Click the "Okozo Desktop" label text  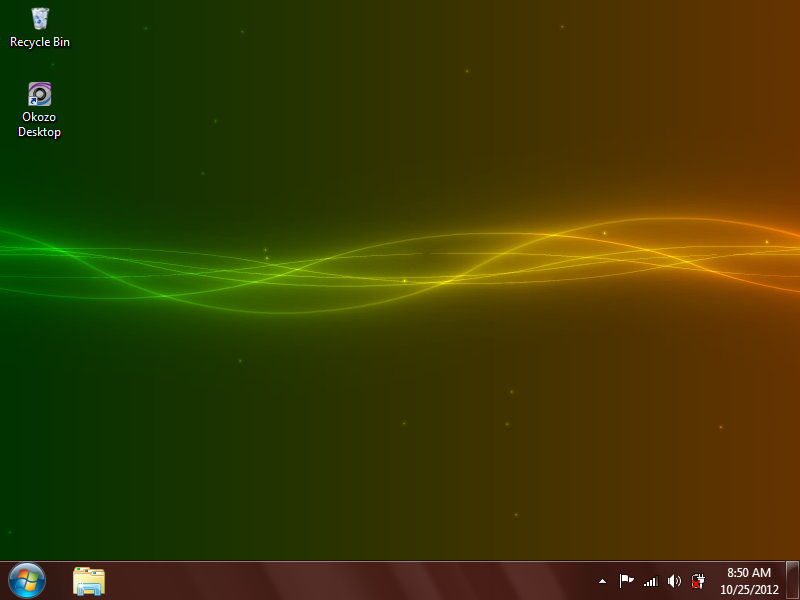39,124
